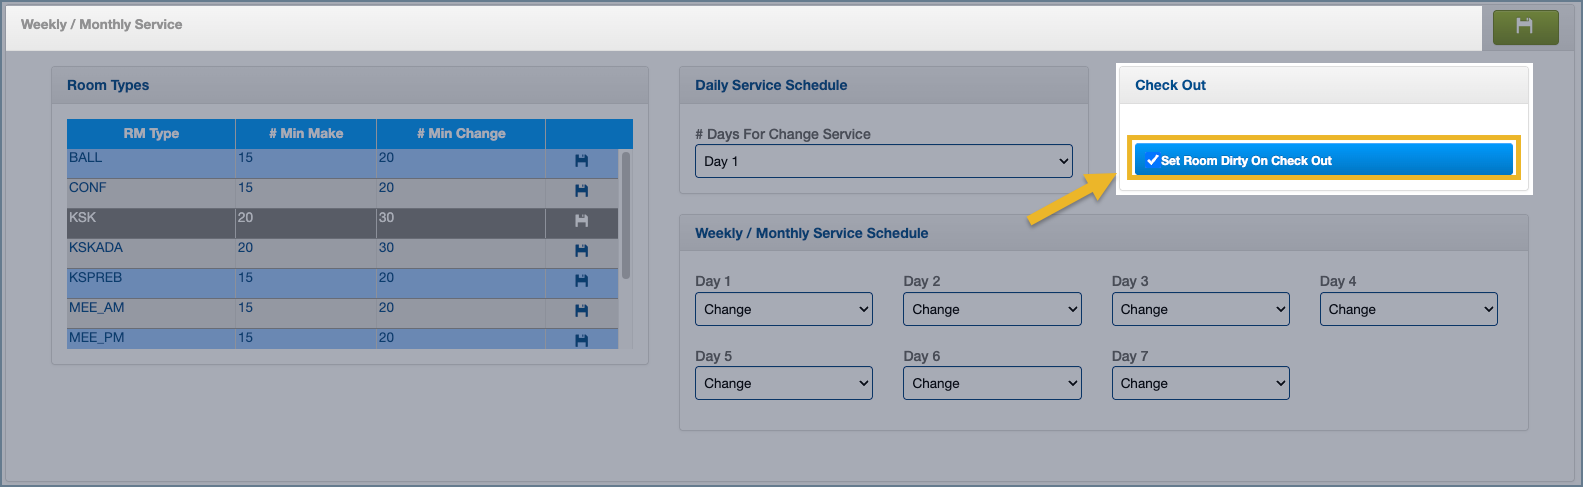Expand the Day 1 service schedule dropdown

[783, 309]
